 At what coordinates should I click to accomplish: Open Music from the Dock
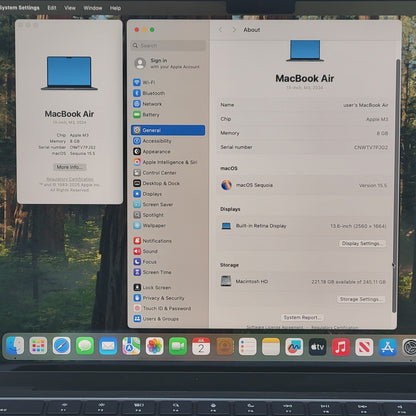pos(341,347)
